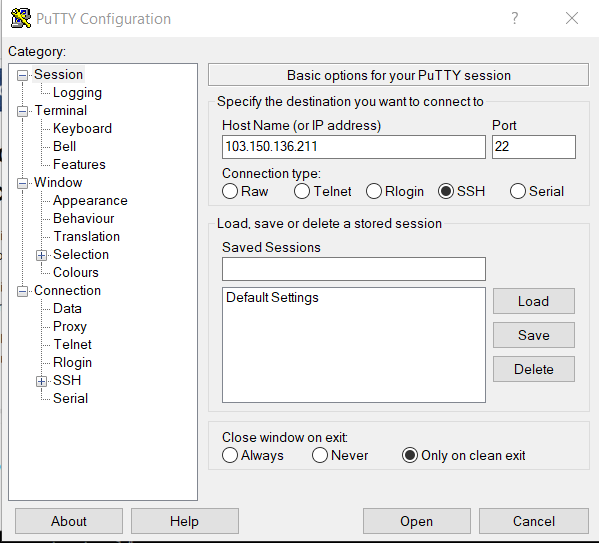Collapse the Terminal category

(x=23, y=111)
